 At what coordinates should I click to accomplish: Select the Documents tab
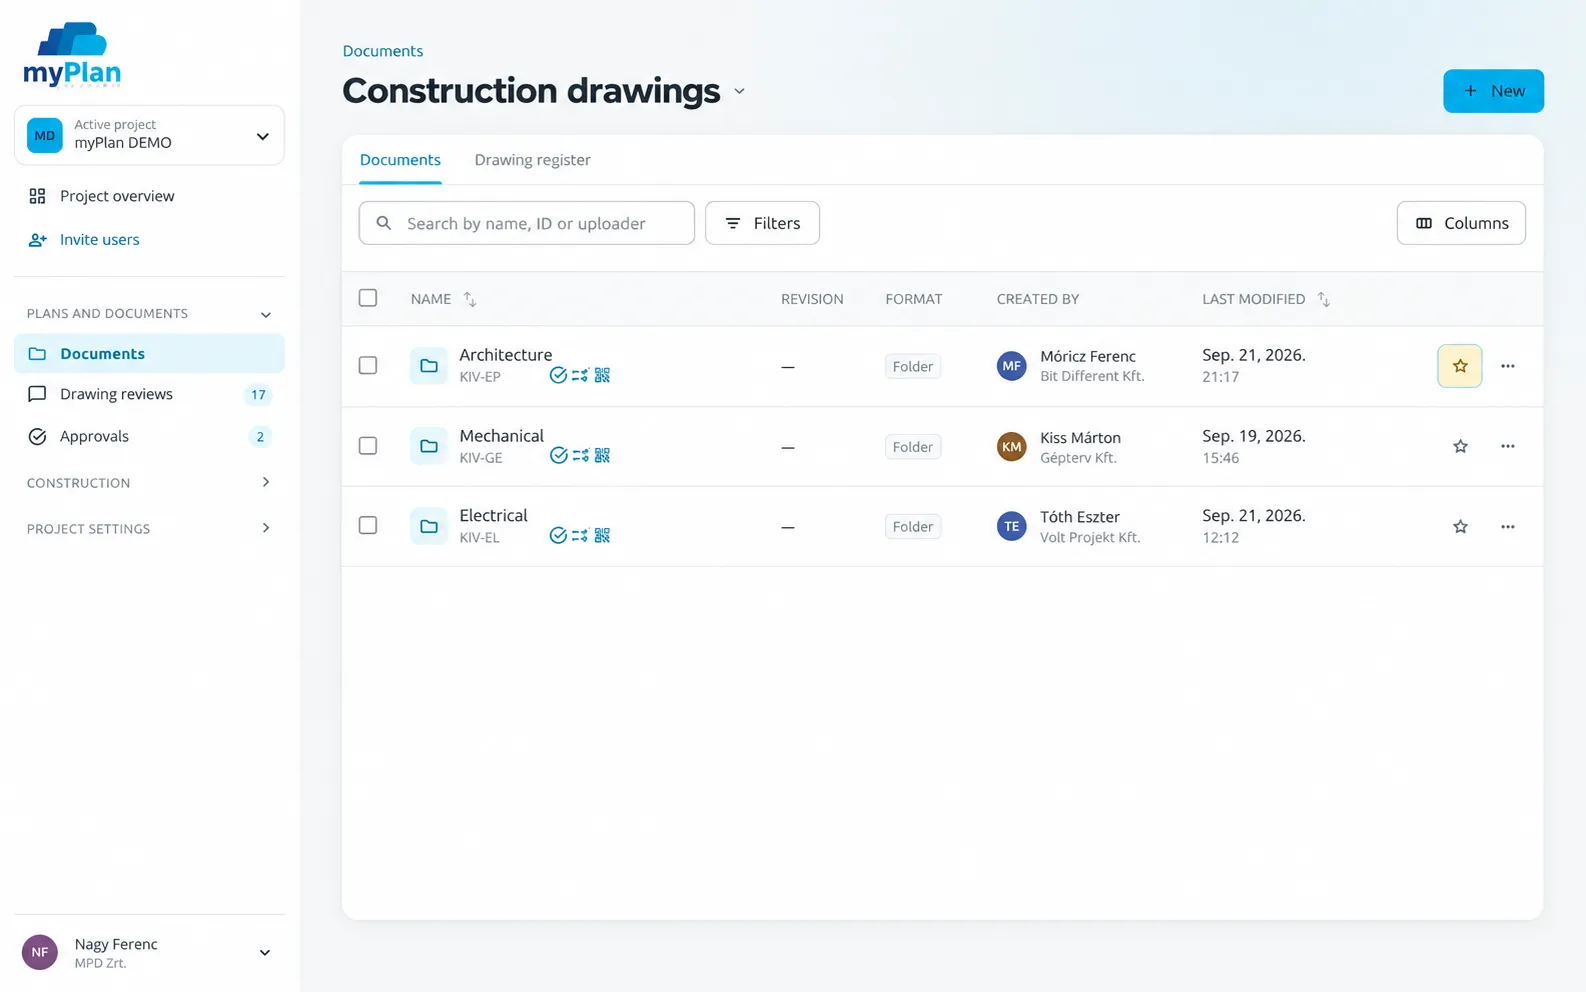click(x=400, y=160)
